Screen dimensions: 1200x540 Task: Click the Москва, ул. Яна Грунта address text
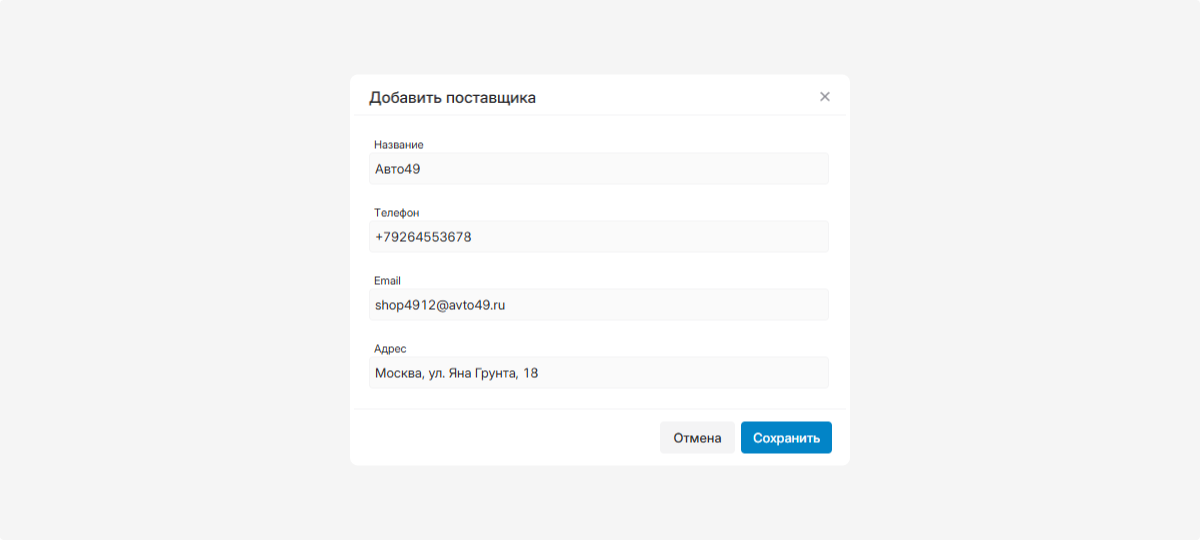(x=456, y=373)
